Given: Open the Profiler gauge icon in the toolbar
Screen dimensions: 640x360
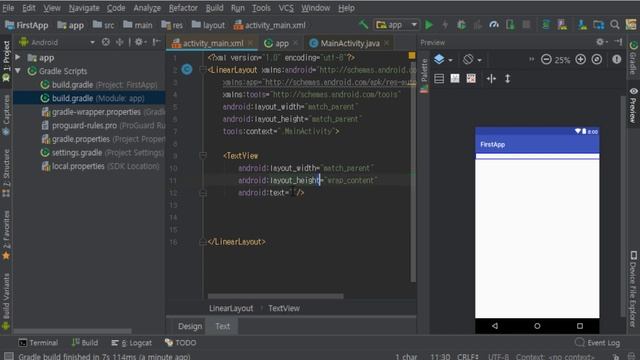Looking at the screenshot, I should (x=494, y=25).
